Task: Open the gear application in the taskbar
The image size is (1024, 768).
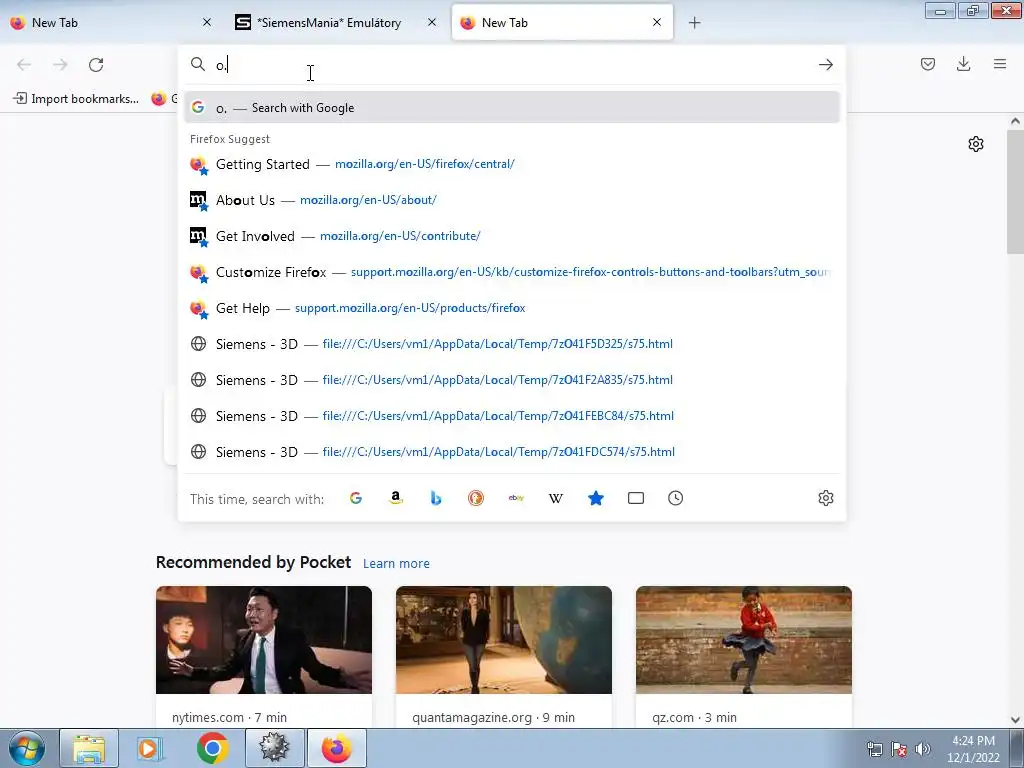Action: coord(274,748)
